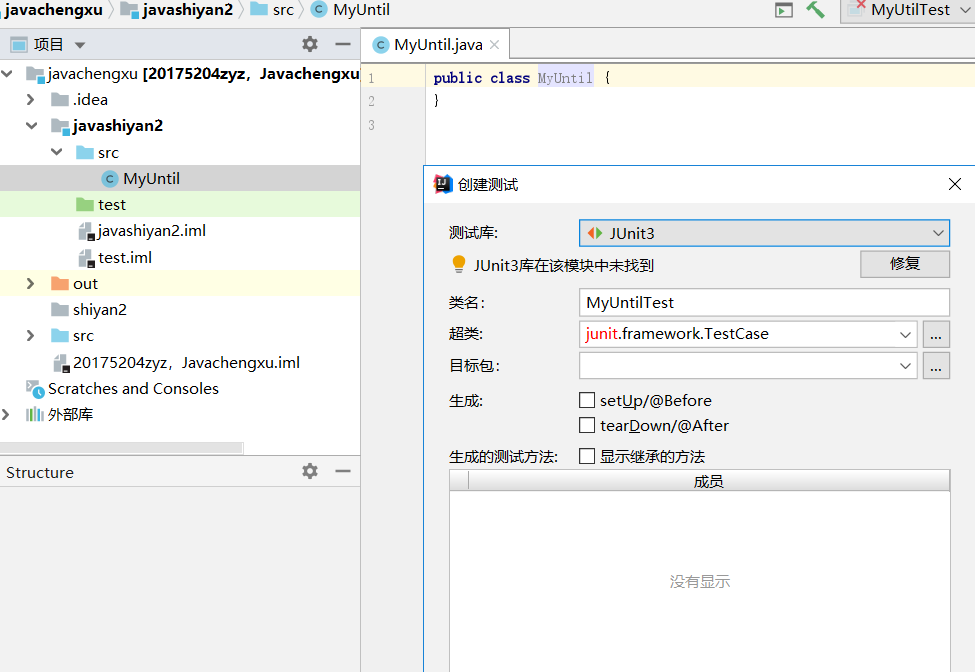
Task: Click the orange out folder icon
Action: point(60,283)
